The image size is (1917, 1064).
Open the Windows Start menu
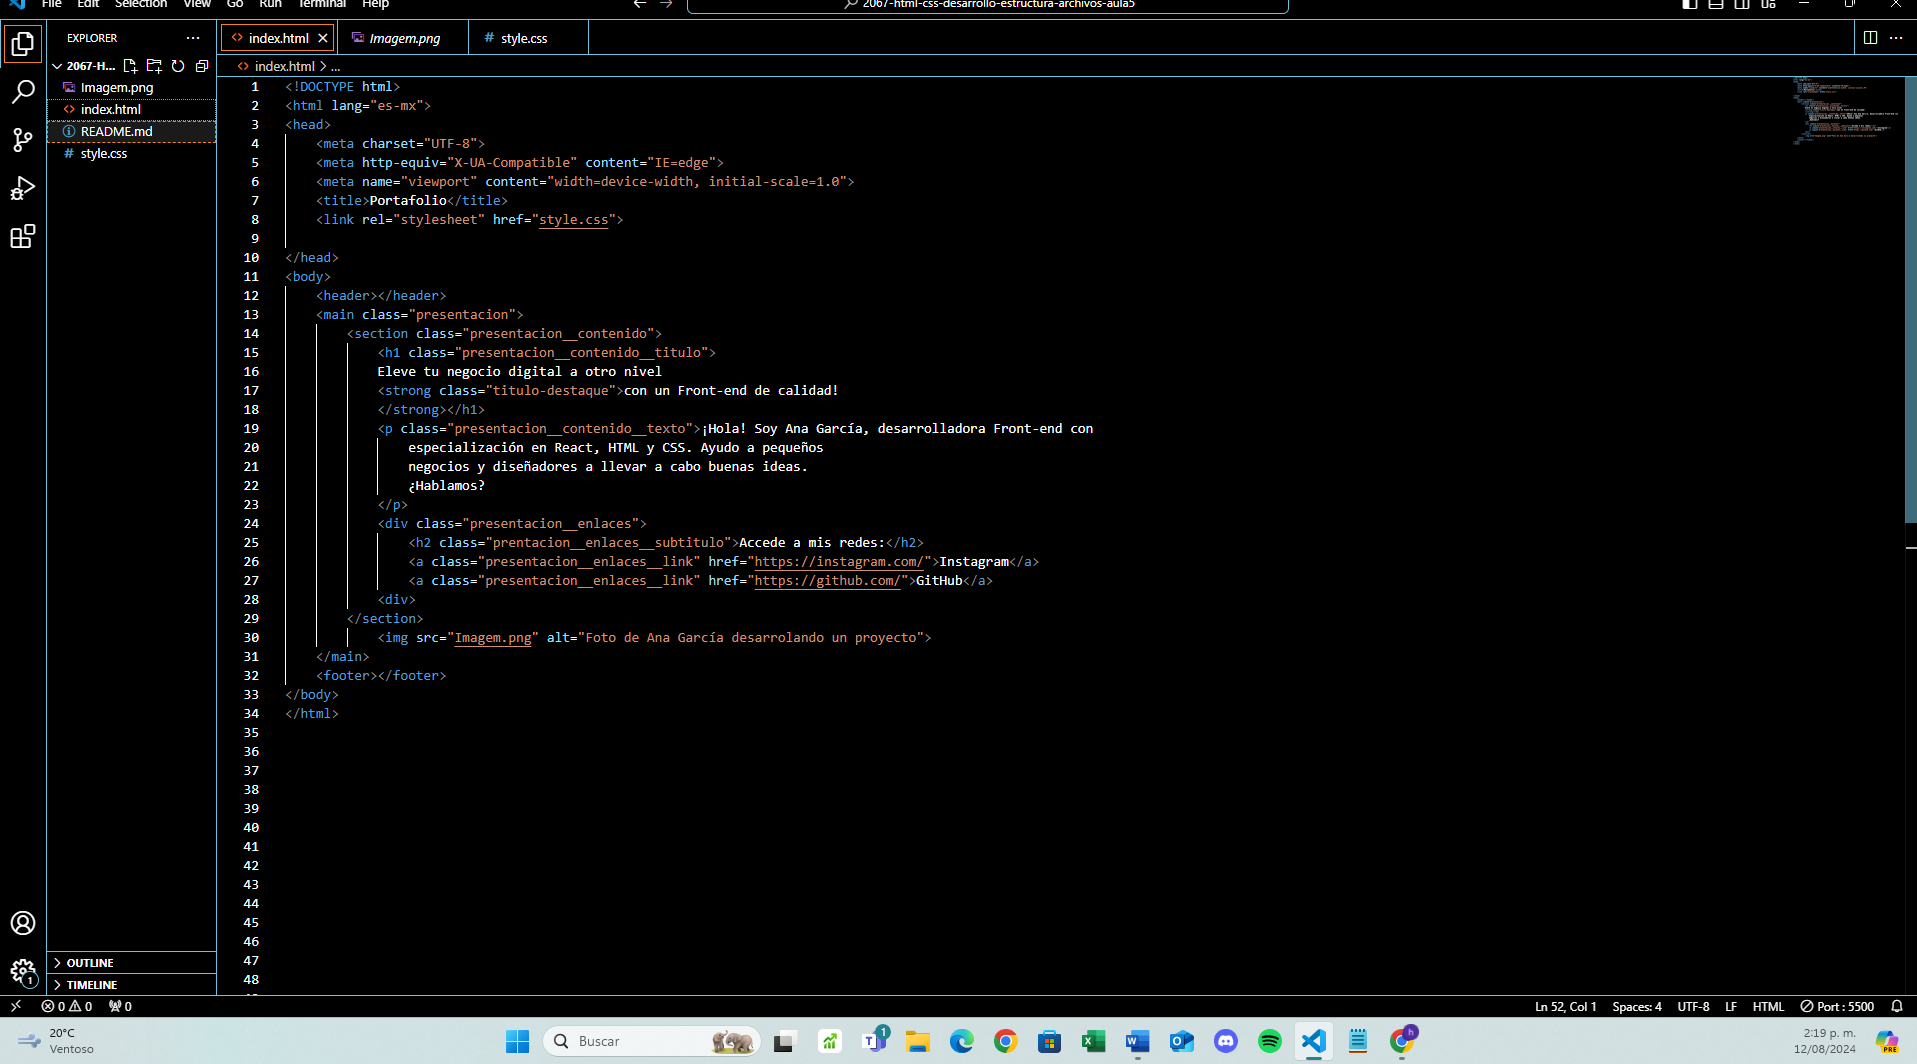(x=517, y=1041)
